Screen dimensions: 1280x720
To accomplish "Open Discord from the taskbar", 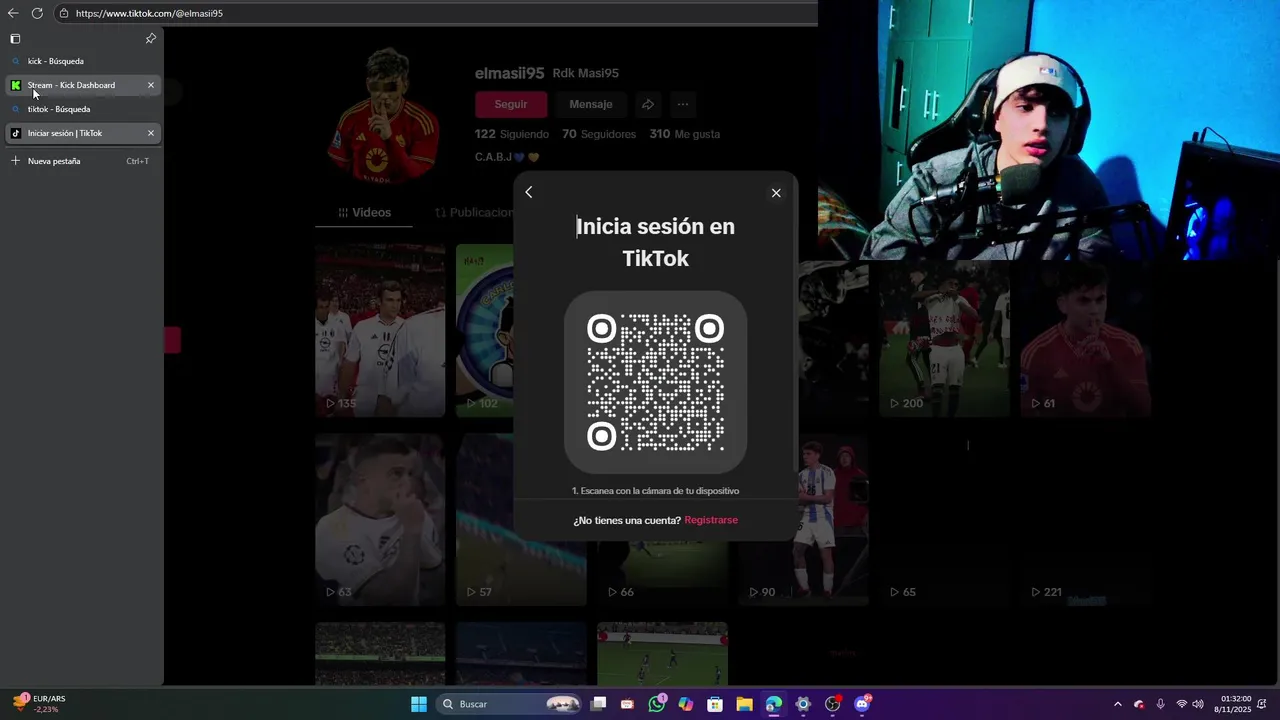I will point(862,704).
